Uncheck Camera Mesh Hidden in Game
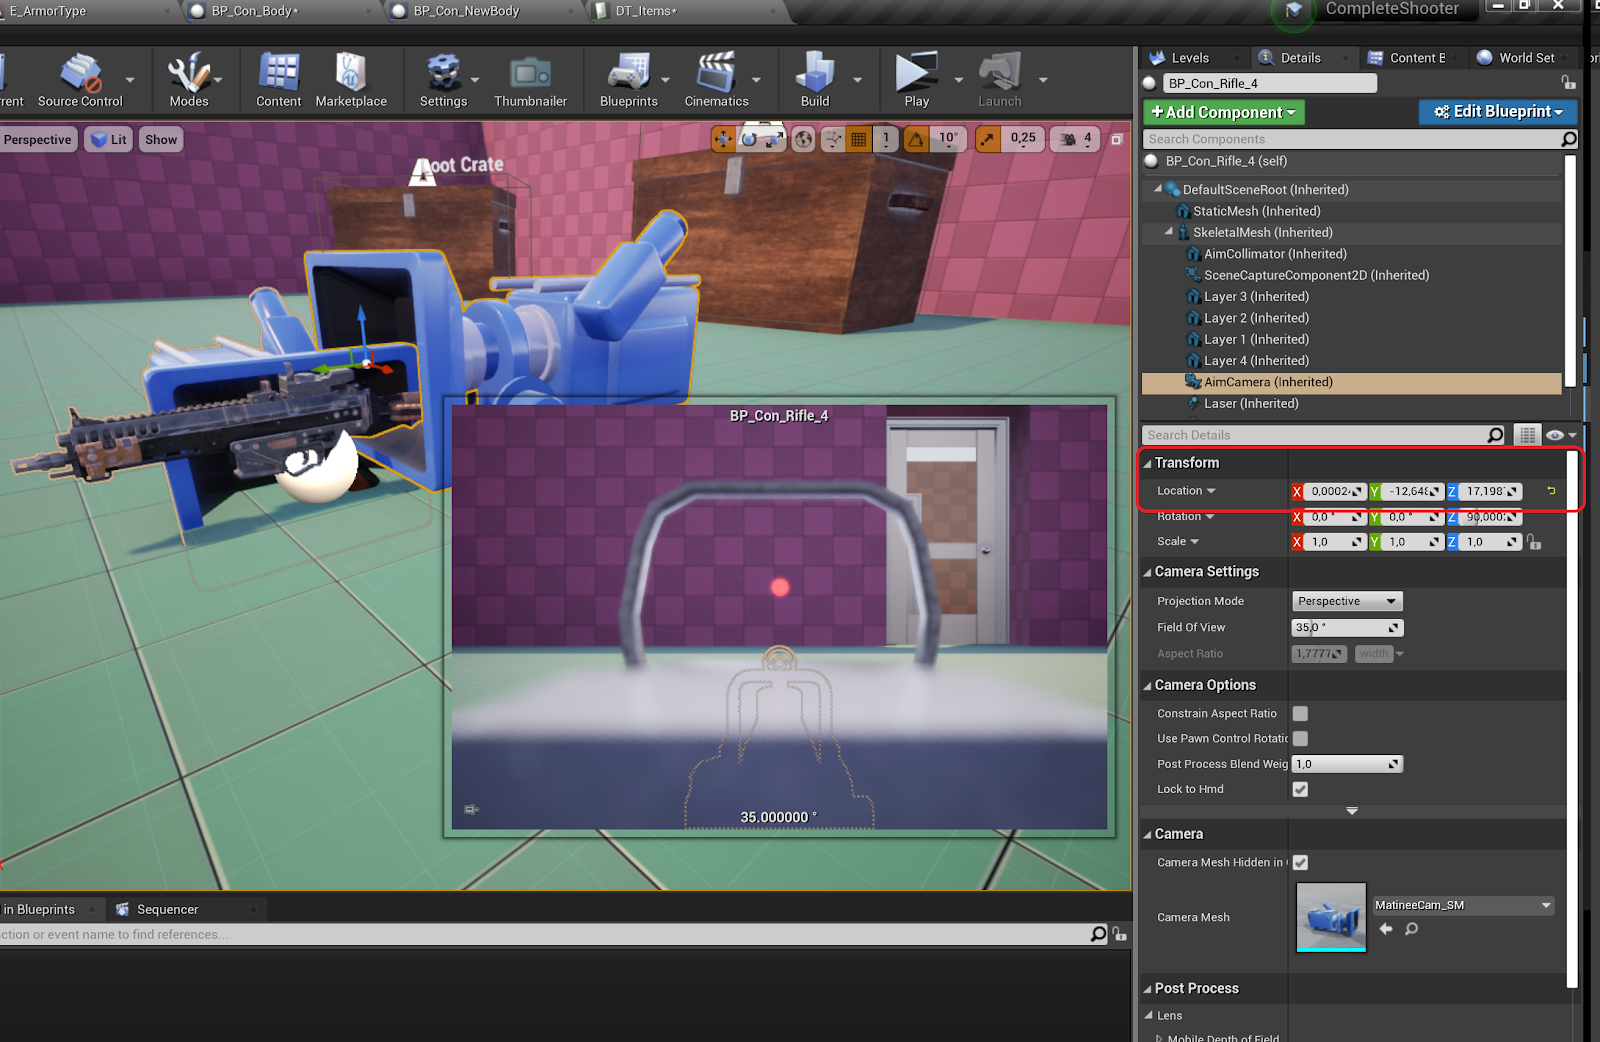 1300,862
